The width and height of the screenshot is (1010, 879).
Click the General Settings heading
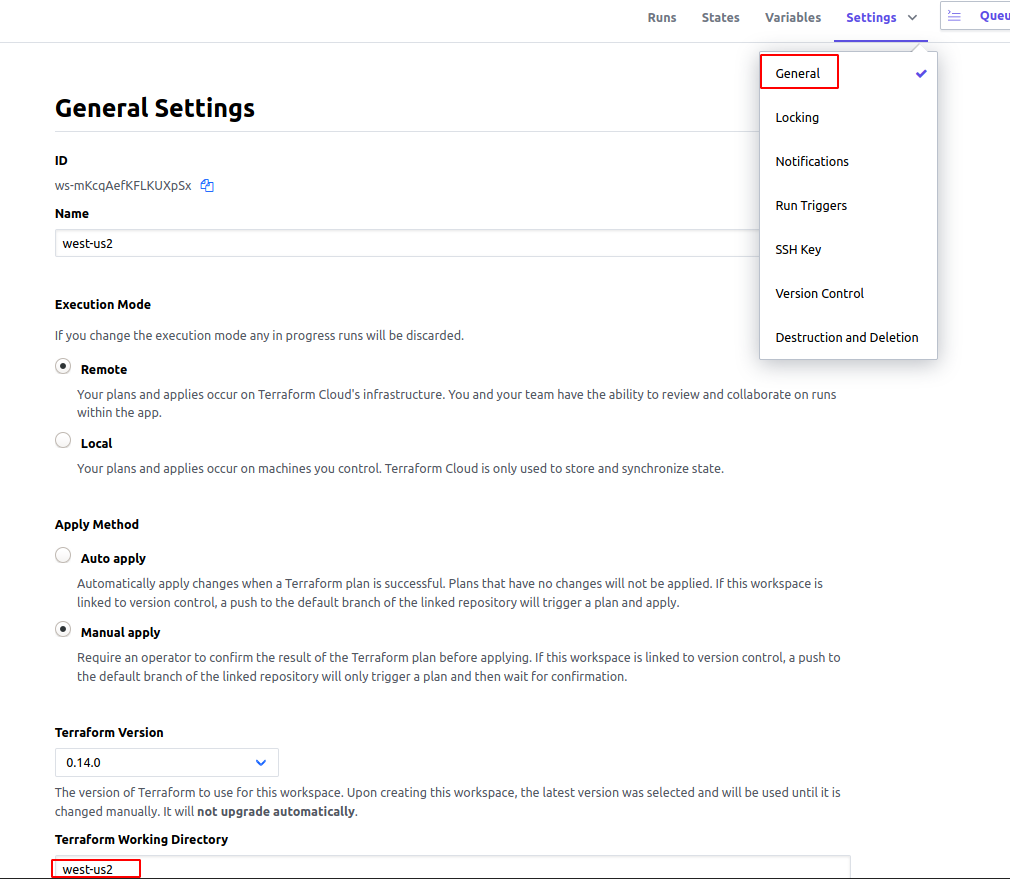pos(155,108)
